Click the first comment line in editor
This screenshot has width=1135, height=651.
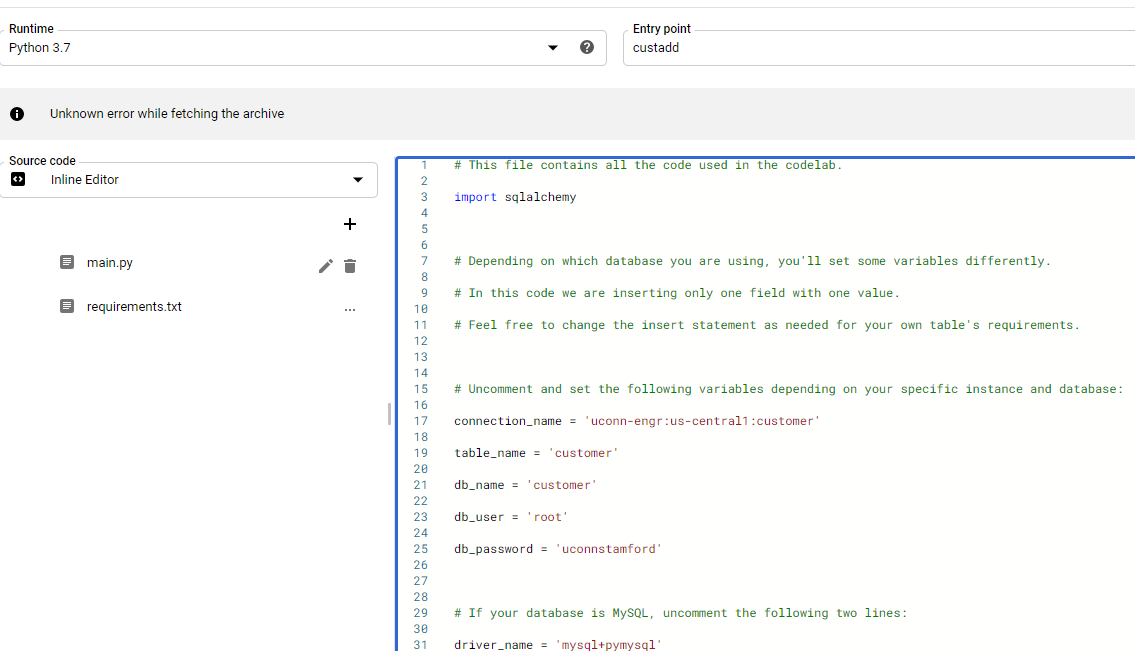(x=648, y=165)
